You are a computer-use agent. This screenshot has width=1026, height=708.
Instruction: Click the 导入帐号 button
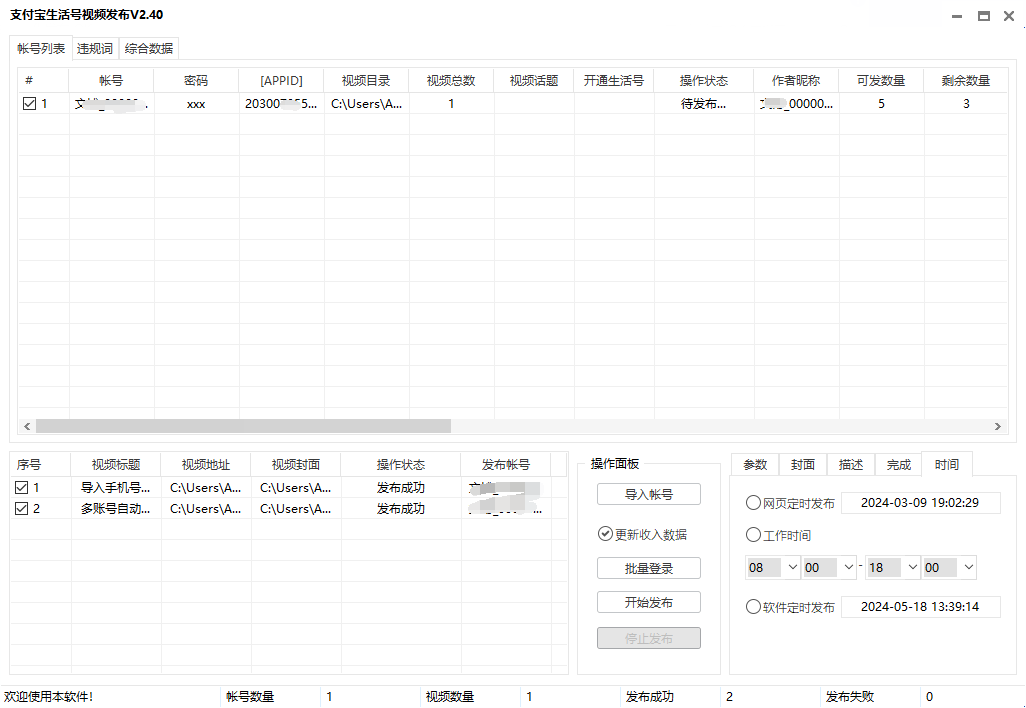[x=648, y=494]
